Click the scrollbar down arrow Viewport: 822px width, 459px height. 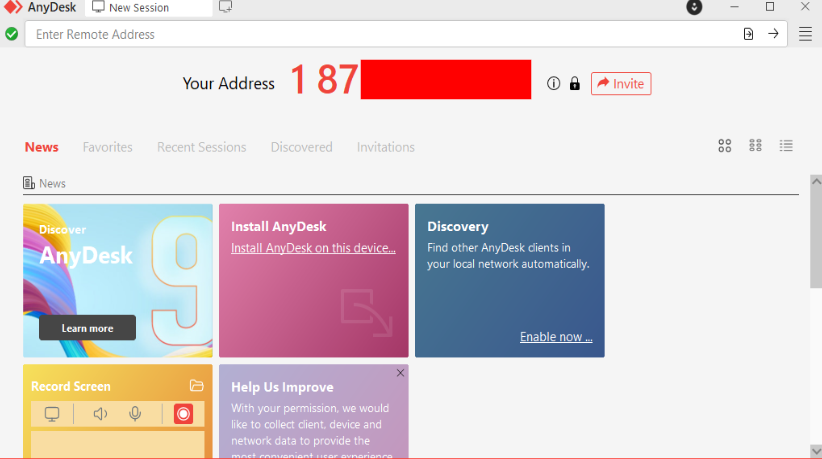pos(816,451)
